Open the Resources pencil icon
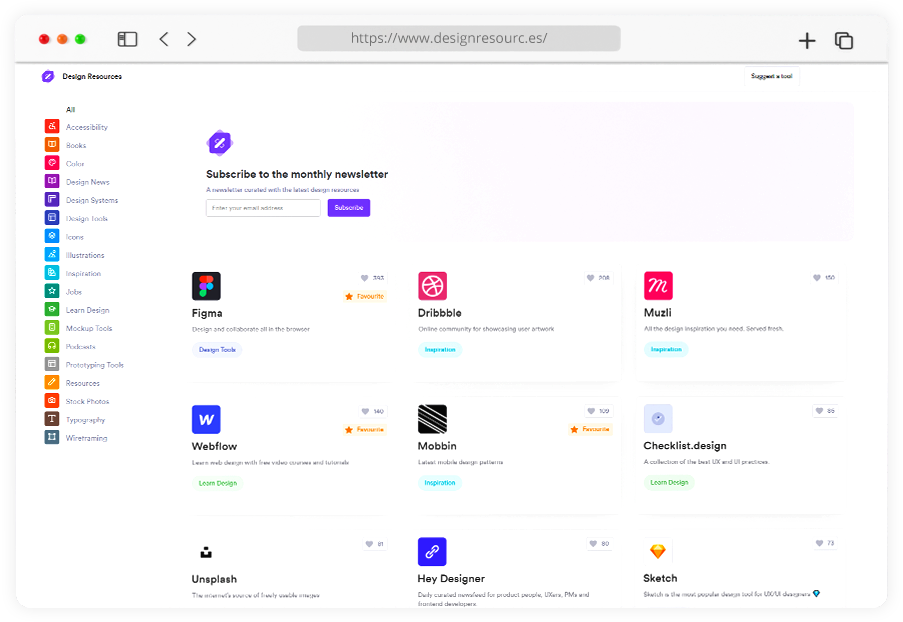 tap(52, 382)
